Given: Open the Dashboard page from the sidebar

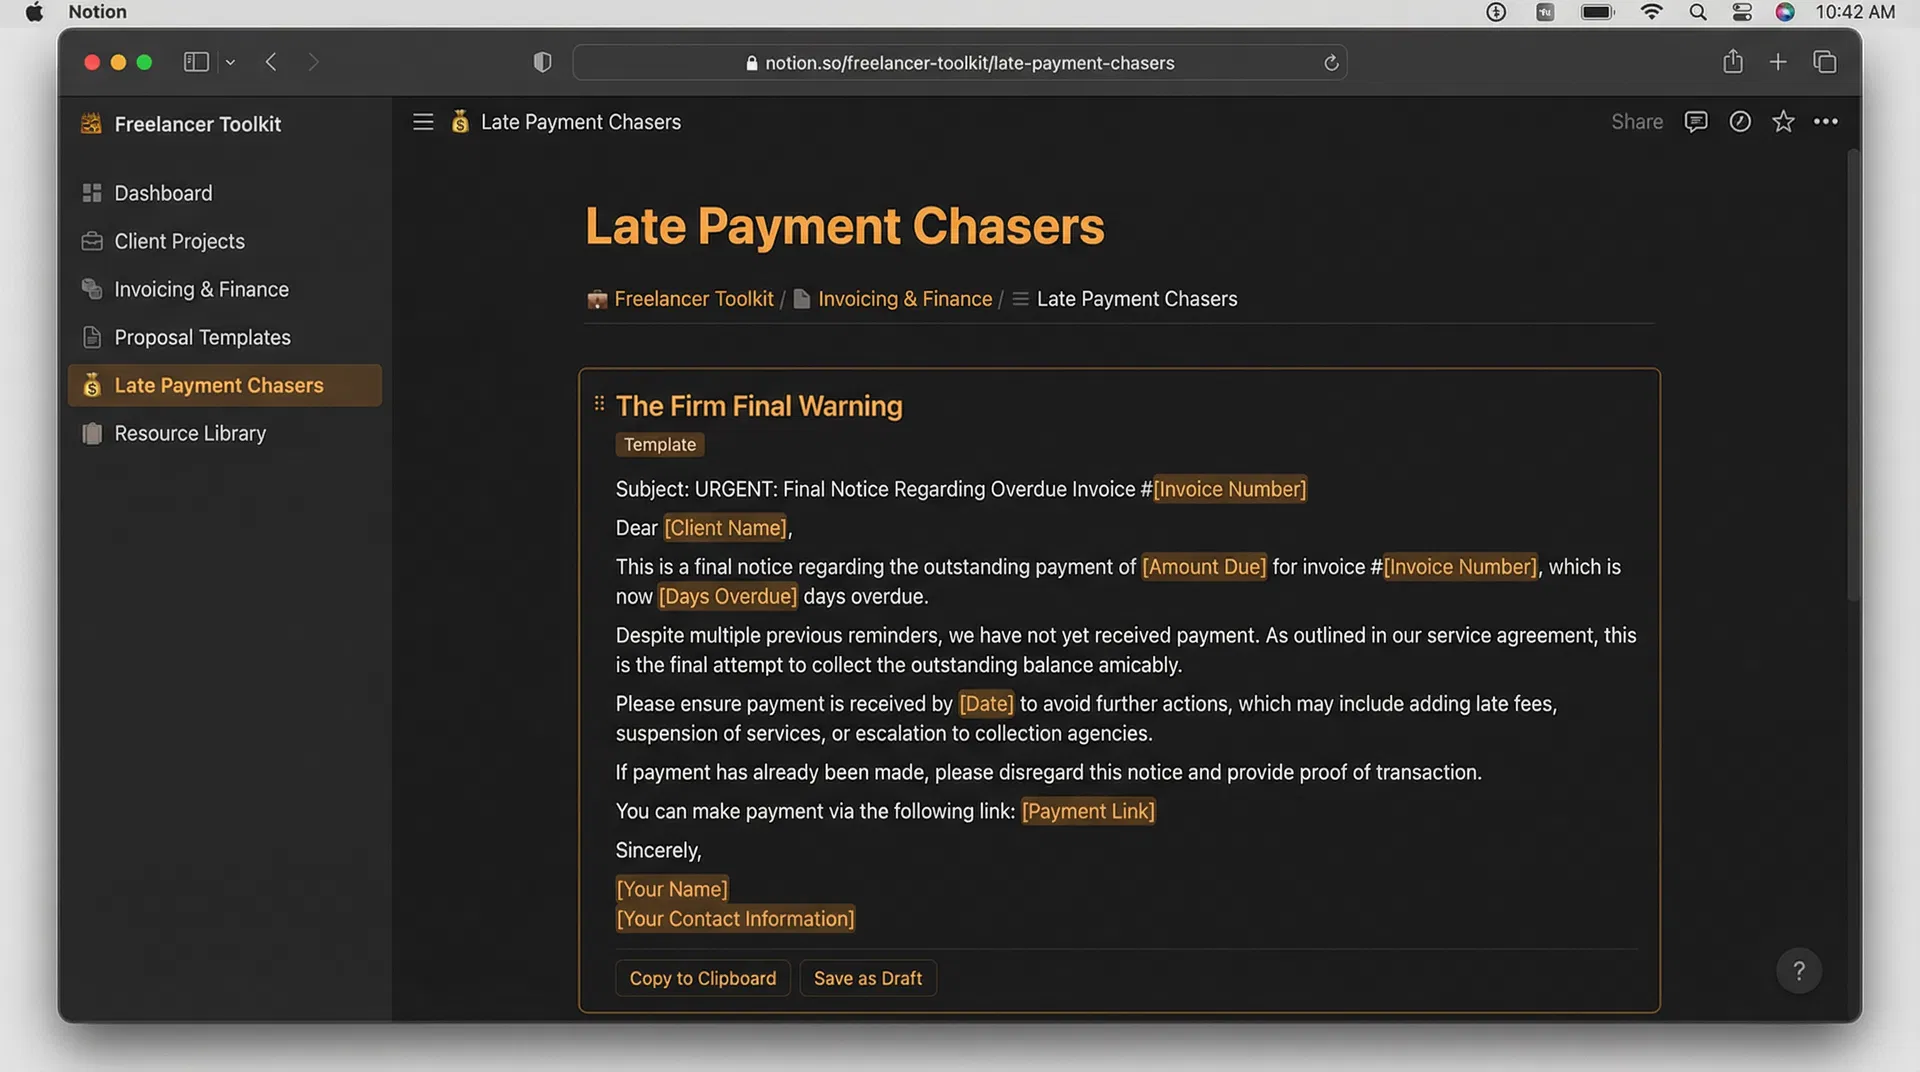Looking at the screenshot, I should (163, 192).
